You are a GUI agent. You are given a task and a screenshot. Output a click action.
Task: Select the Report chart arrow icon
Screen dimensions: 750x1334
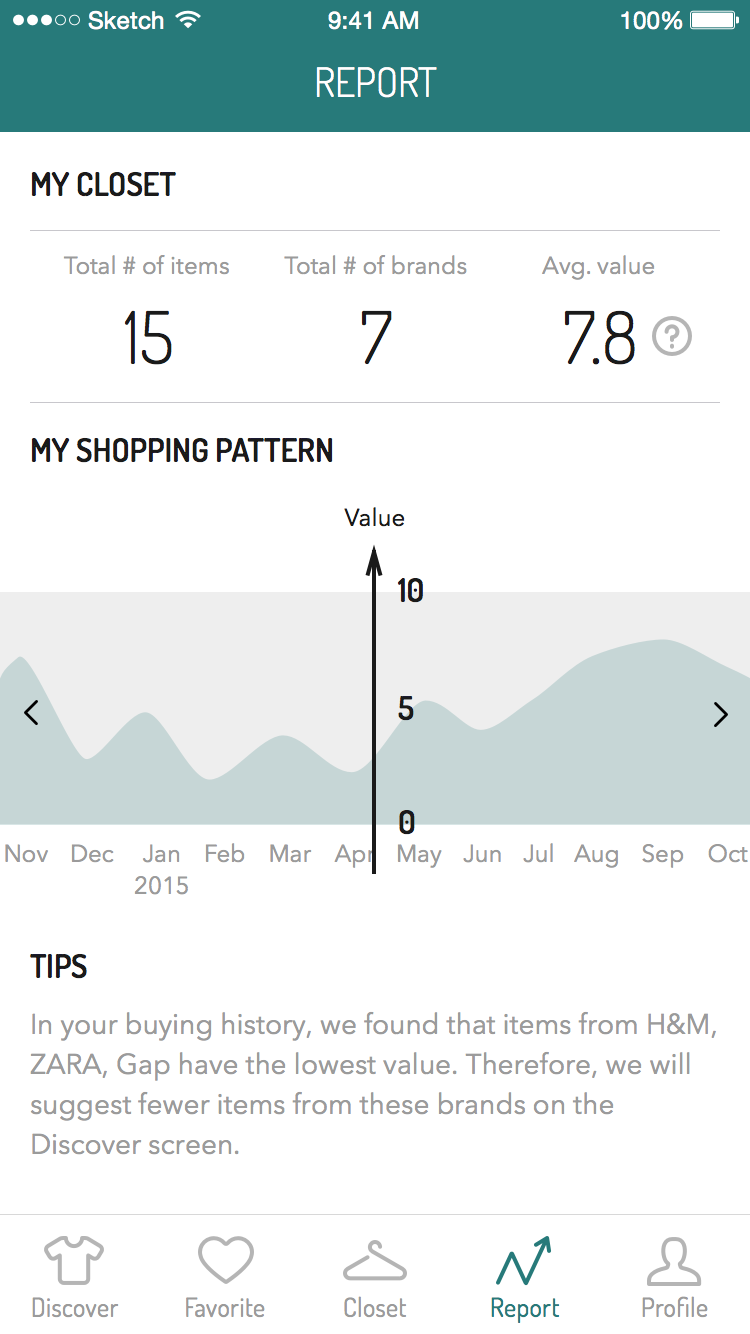[x=524, y=1260]
